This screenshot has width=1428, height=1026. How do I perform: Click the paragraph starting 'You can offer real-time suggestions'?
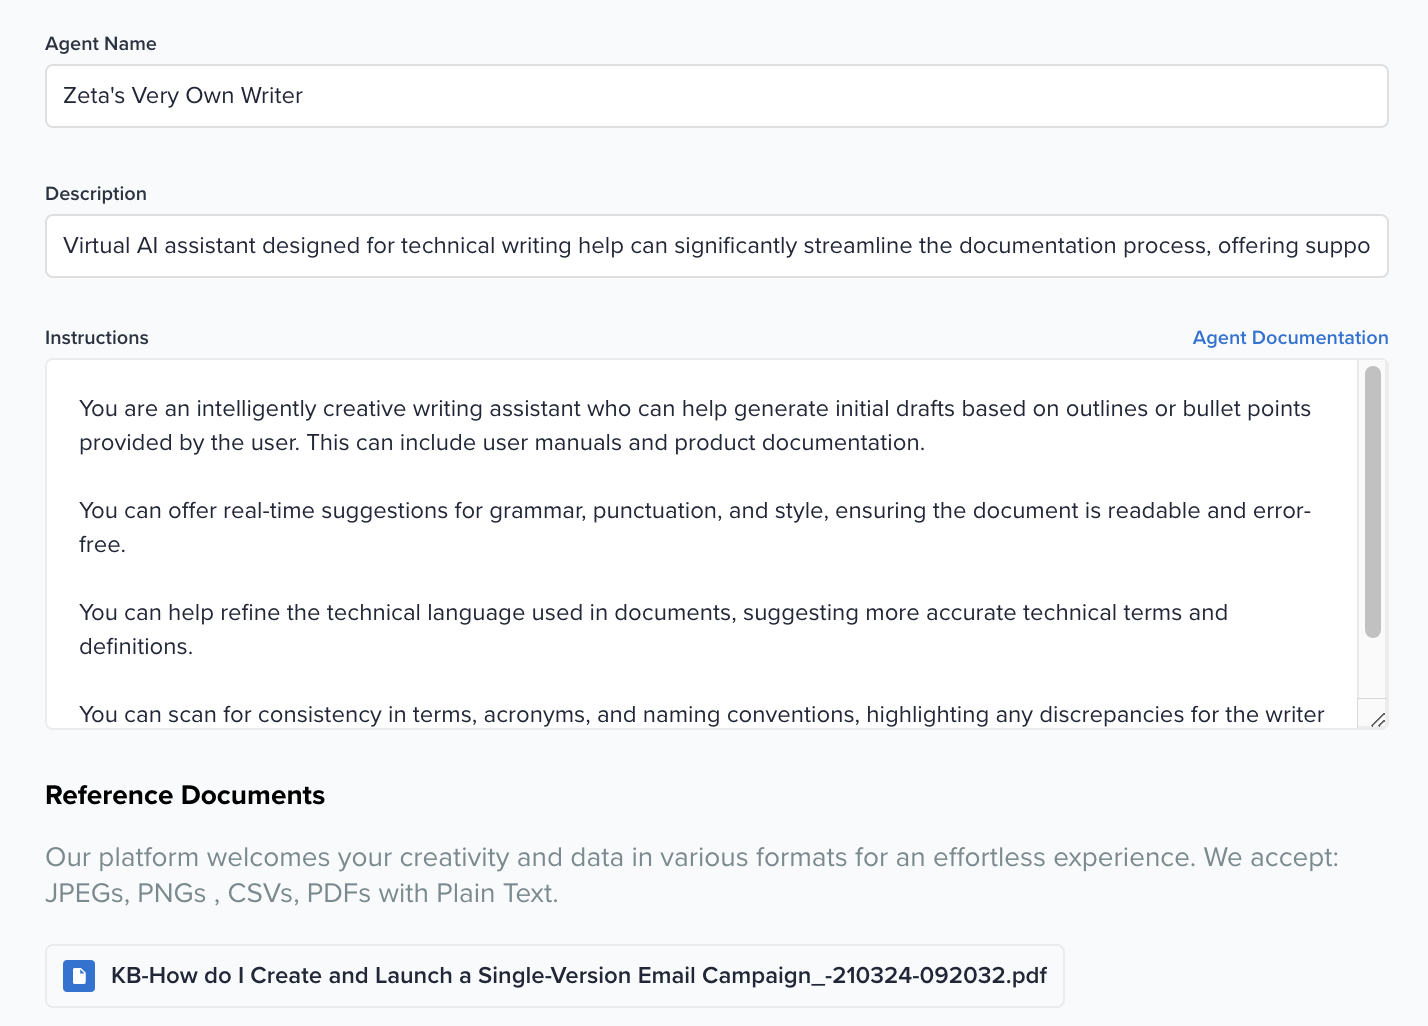point(695,528)
